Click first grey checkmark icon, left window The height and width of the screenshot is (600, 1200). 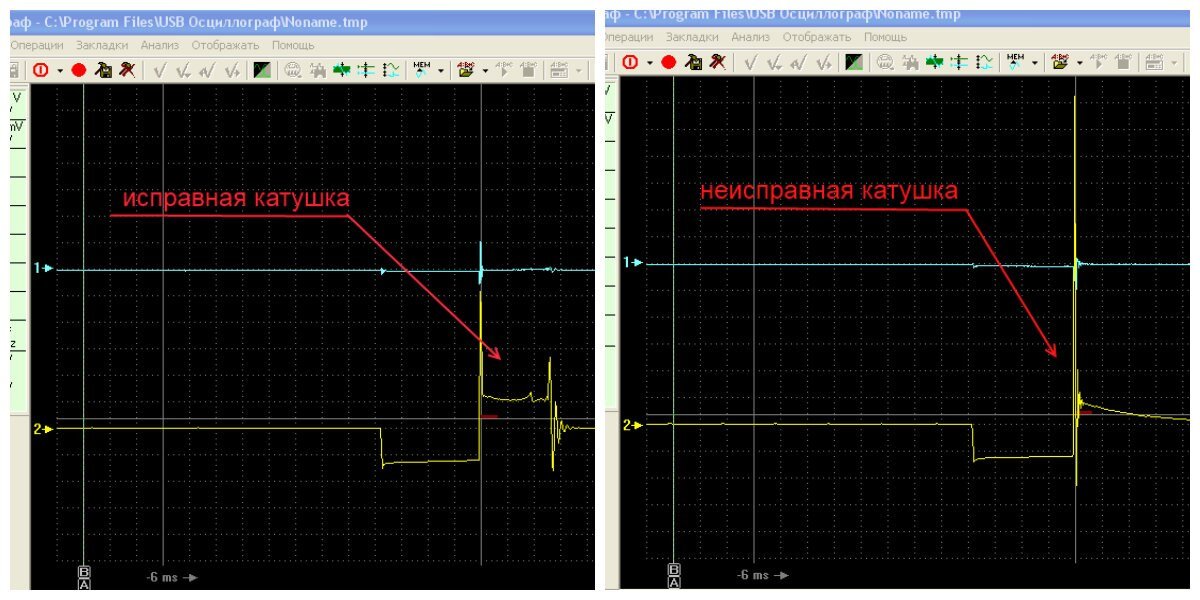tap(159, 71)
